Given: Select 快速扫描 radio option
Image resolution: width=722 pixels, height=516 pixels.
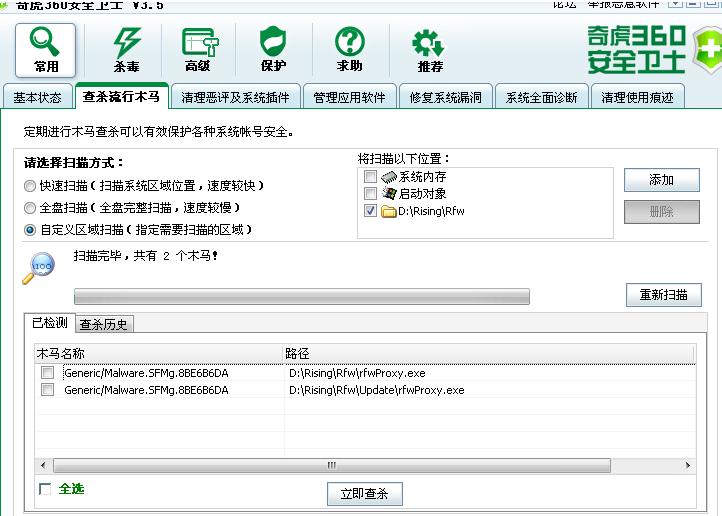Looking at the screenshot, I should tap(30, 186).
